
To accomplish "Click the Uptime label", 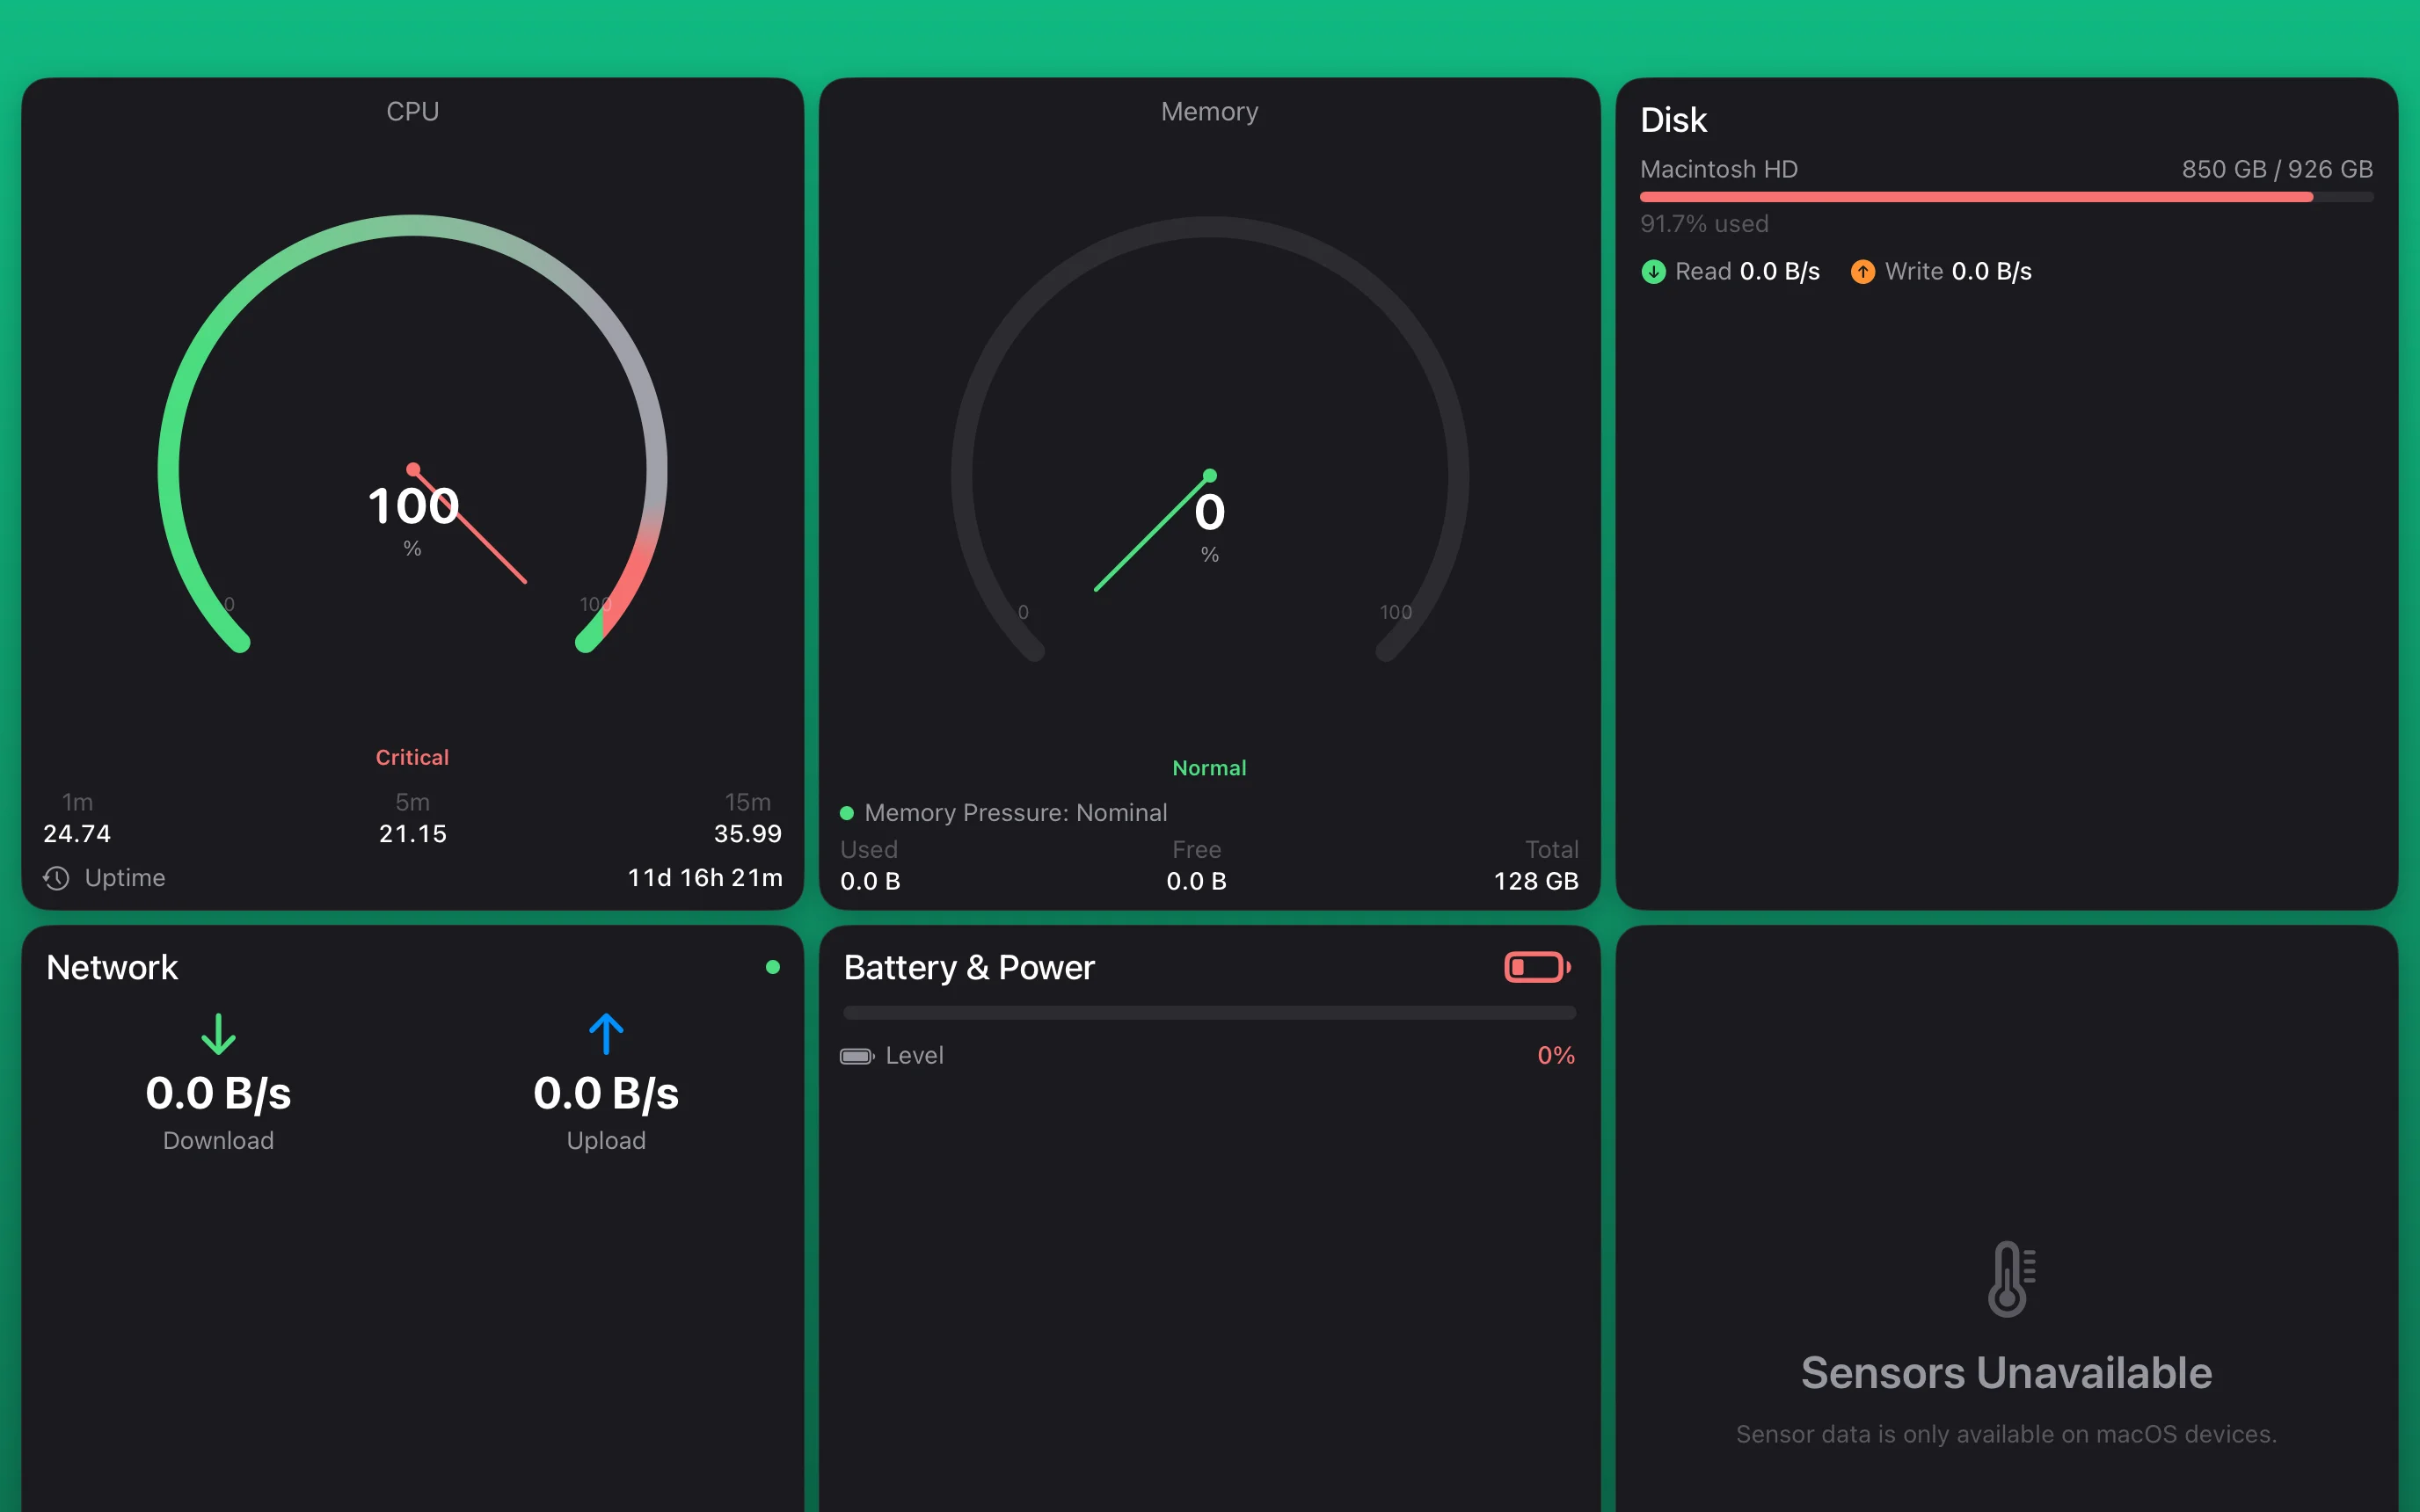I will click(125, 877).
